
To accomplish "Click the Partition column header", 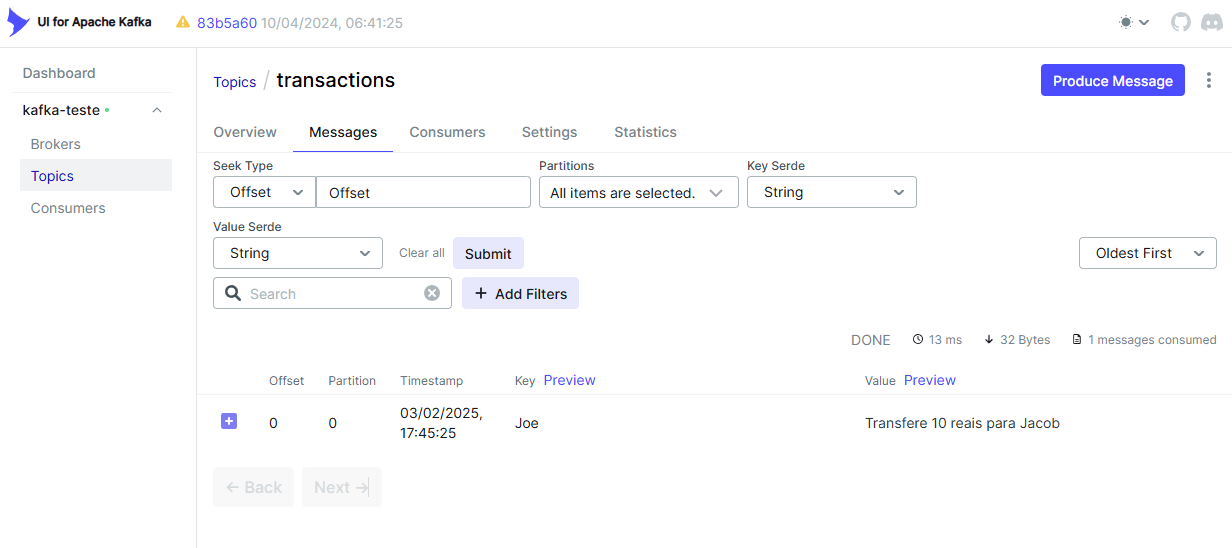I will coord(352,381).
